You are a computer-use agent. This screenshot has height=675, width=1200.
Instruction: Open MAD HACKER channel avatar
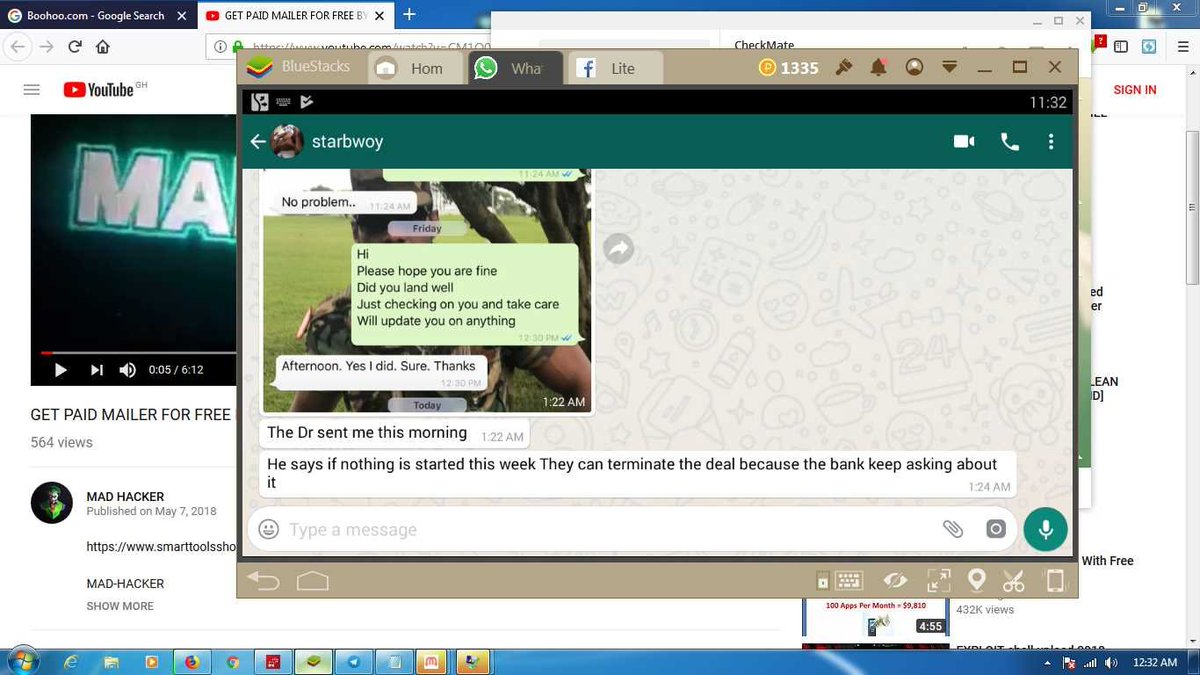coord(51,503)
